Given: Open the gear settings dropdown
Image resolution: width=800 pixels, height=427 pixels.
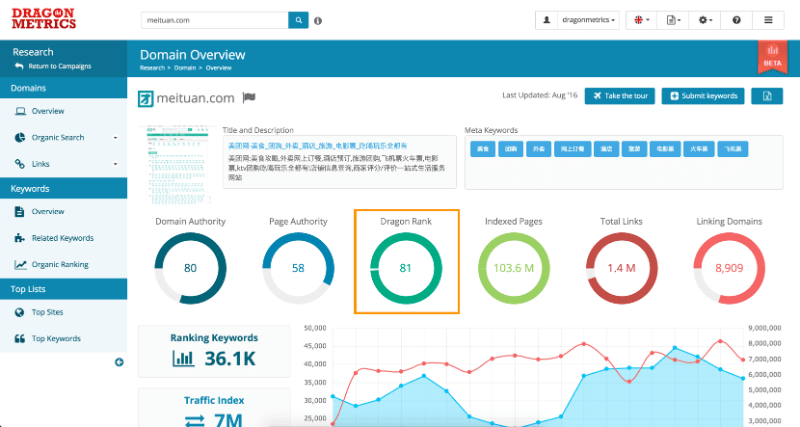Looking at the screenshot, I should coord(705,20).
